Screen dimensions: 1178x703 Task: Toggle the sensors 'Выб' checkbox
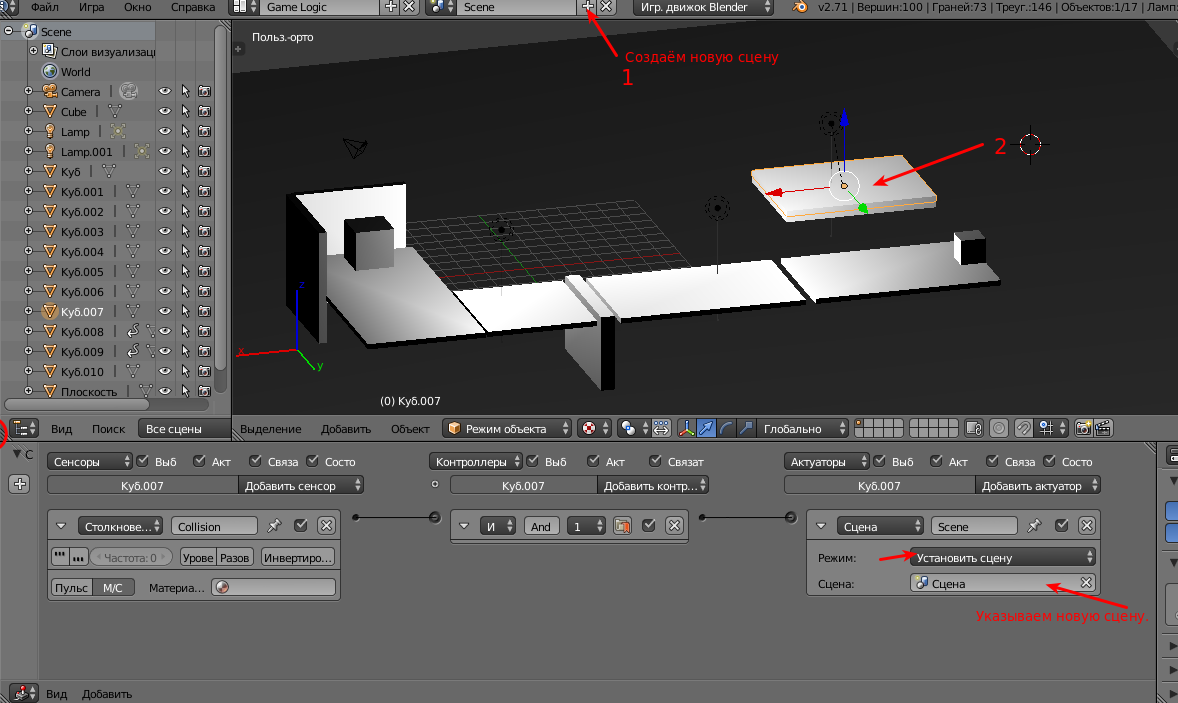coord(142,462)
